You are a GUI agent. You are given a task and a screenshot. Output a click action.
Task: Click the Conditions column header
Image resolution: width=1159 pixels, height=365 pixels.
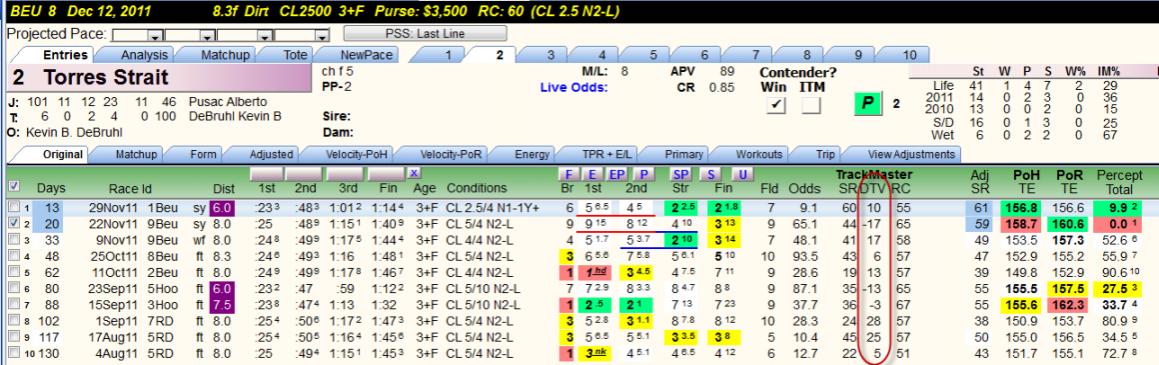[477, 188]
